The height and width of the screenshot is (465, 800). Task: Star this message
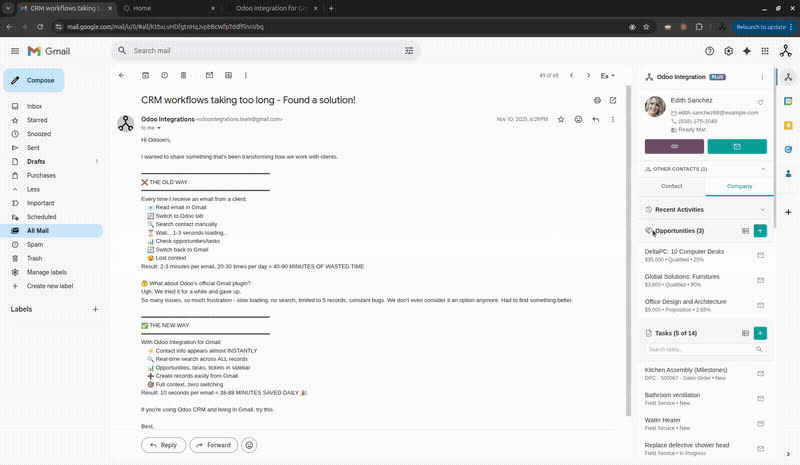(x=561, y=119)
